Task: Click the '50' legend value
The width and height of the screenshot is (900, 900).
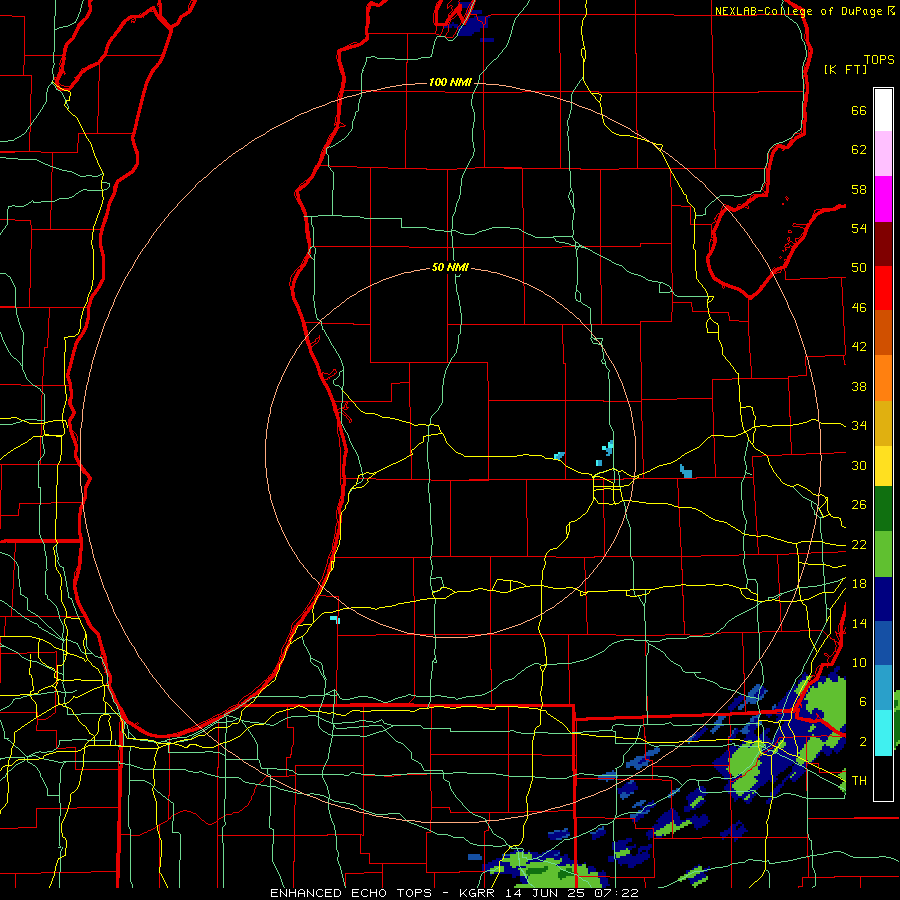Action: (x=859, y=268)
